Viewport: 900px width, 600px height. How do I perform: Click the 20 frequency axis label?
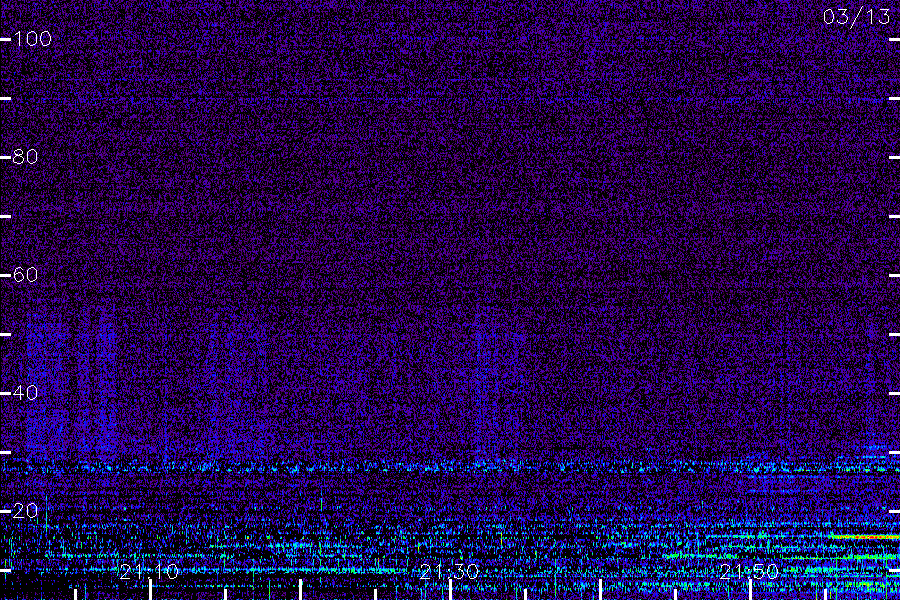tap(25, 511)
